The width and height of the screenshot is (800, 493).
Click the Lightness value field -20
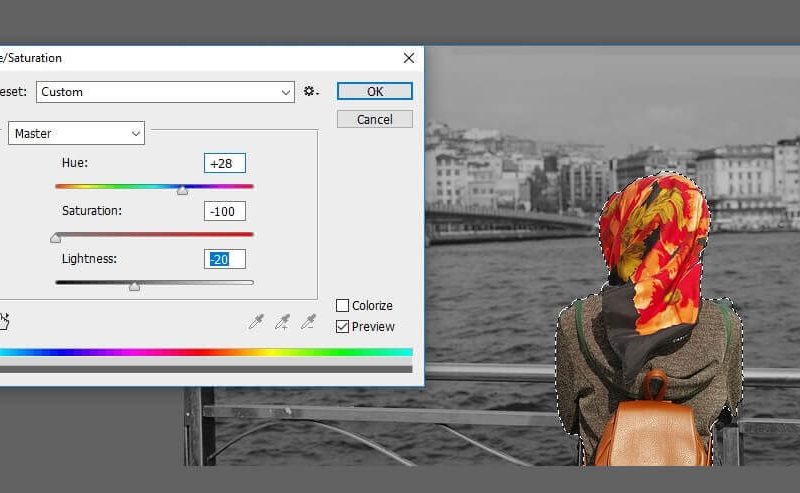tap(224, 259)
